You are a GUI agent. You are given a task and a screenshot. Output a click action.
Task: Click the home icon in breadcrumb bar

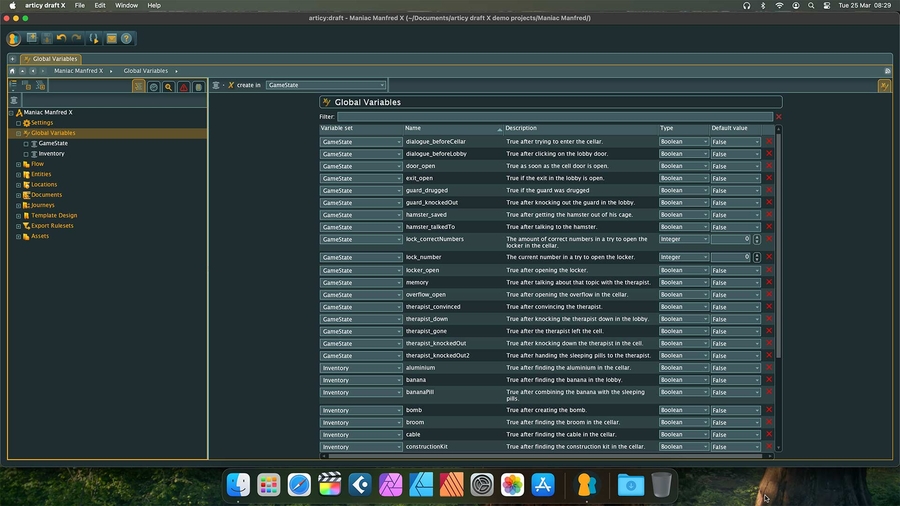[x=12, y=71]
